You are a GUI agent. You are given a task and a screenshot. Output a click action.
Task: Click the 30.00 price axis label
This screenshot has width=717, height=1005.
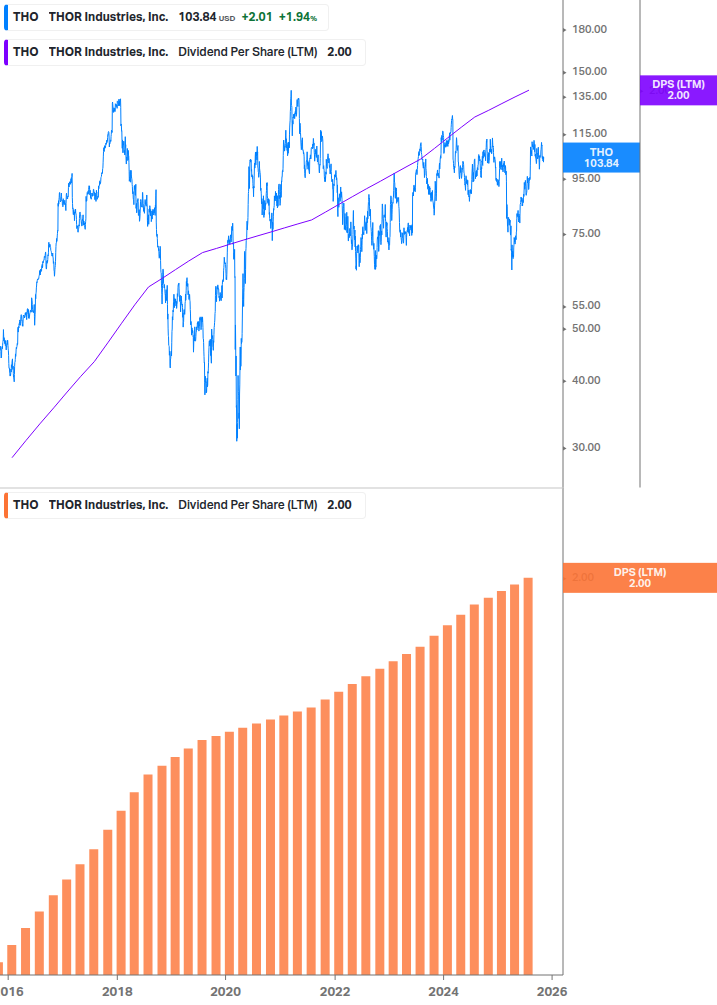tap(586, 447)
